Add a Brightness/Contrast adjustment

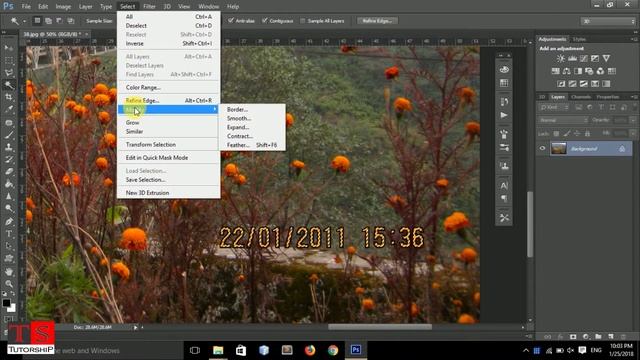pos(561,58)
